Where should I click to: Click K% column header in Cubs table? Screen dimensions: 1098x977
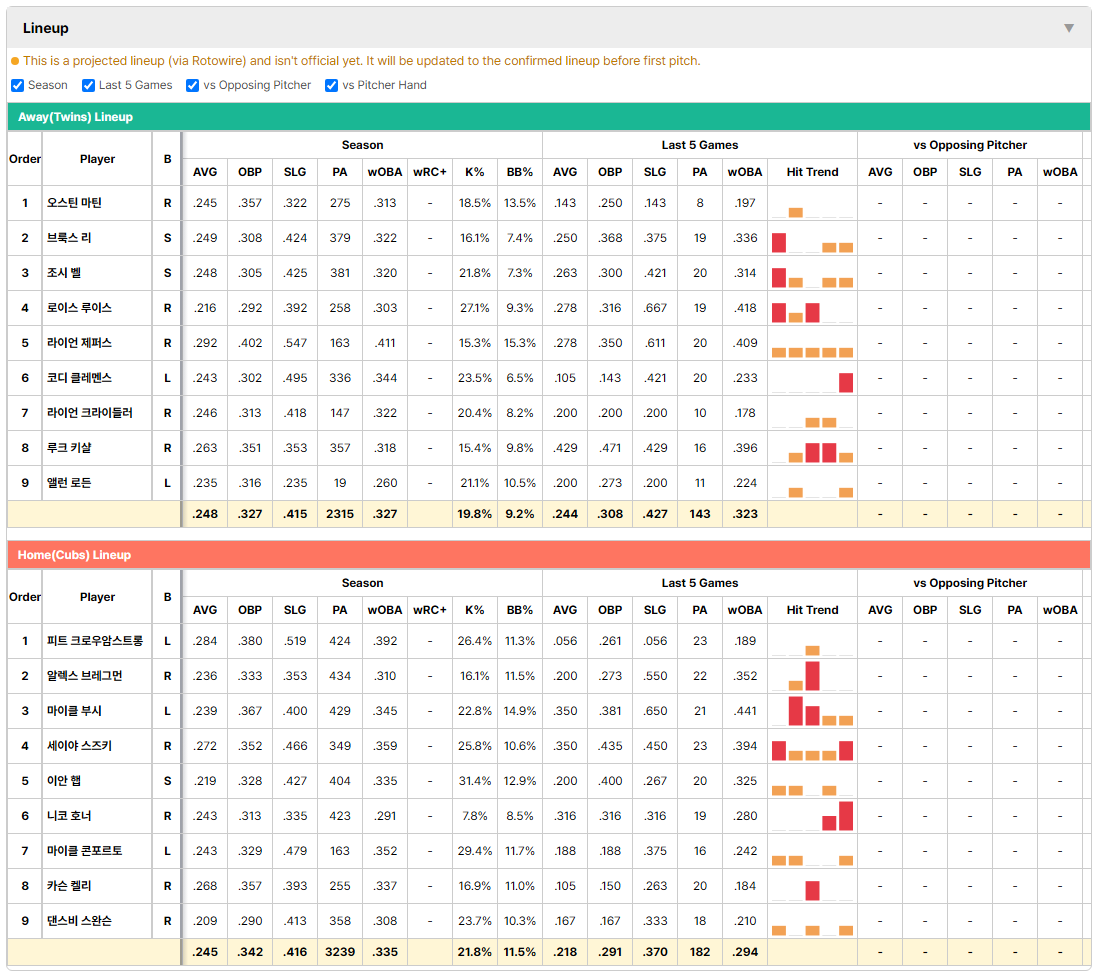point(474,610)
